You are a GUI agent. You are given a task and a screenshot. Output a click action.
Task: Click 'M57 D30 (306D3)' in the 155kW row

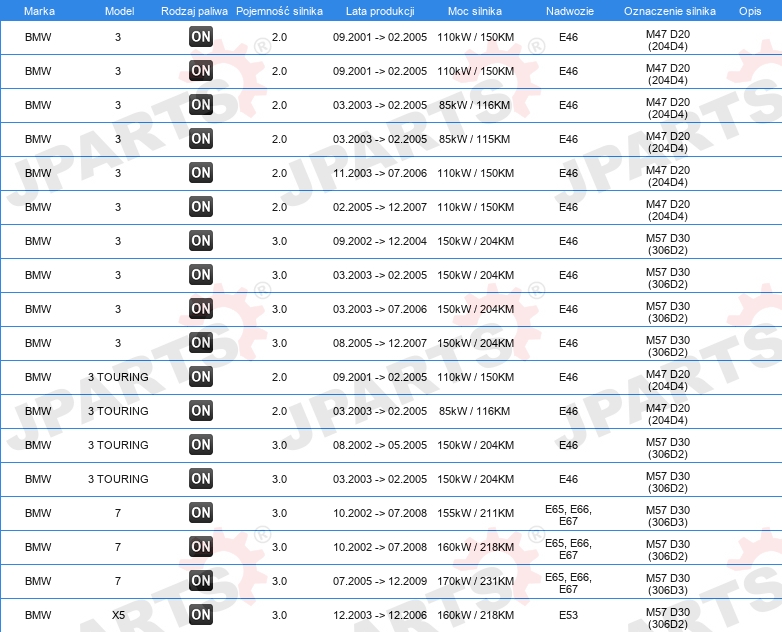[x=668, y=516]
